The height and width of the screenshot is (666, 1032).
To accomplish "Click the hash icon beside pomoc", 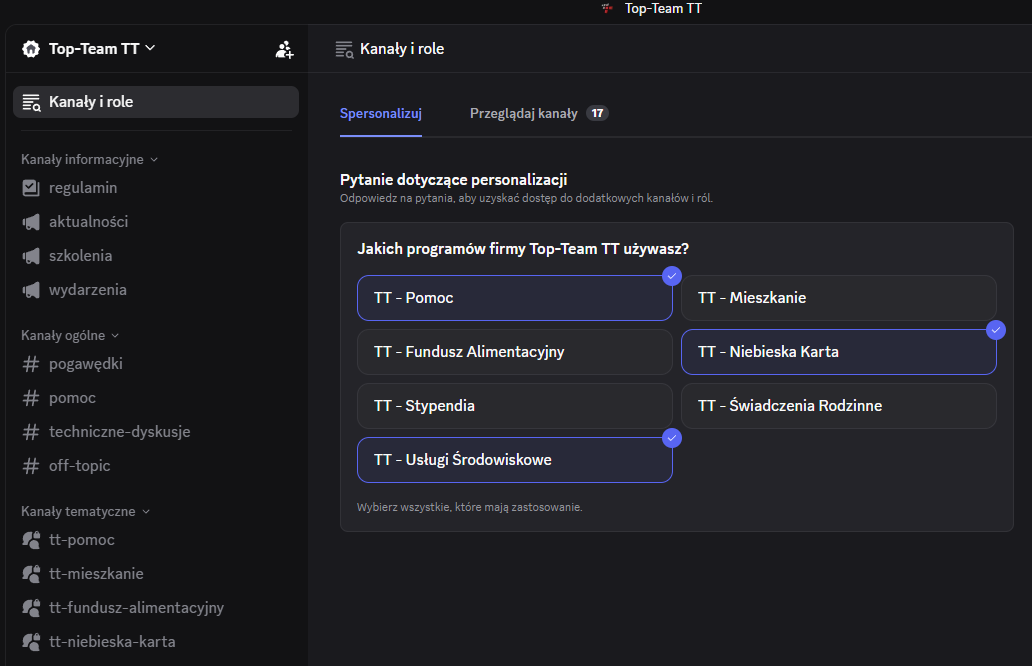I will (31, 397).
